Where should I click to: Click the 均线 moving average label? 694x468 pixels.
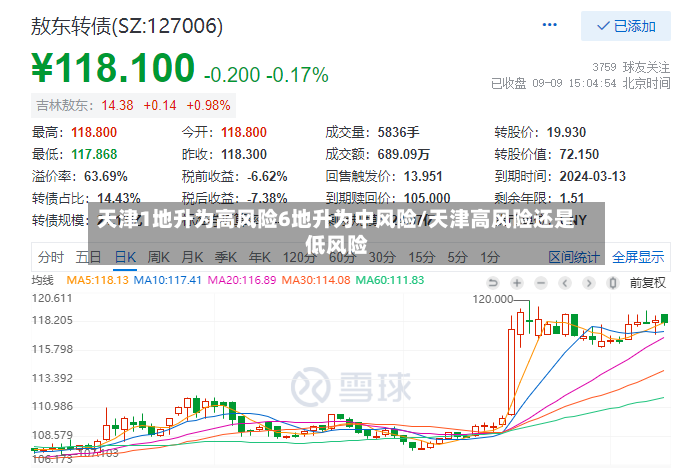point(42,280)
